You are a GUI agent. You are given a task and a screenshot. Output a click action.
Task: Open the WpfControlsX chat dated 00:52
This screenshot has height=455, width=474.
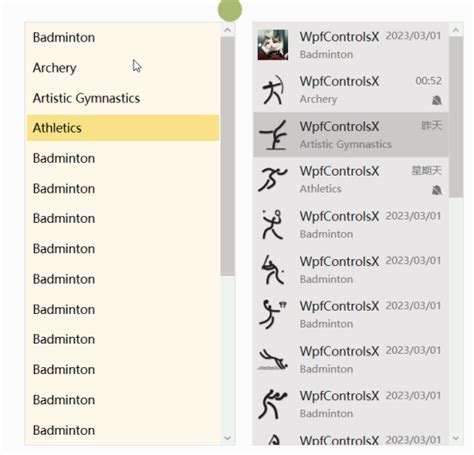pyautogui.click(x=351, y=90)
